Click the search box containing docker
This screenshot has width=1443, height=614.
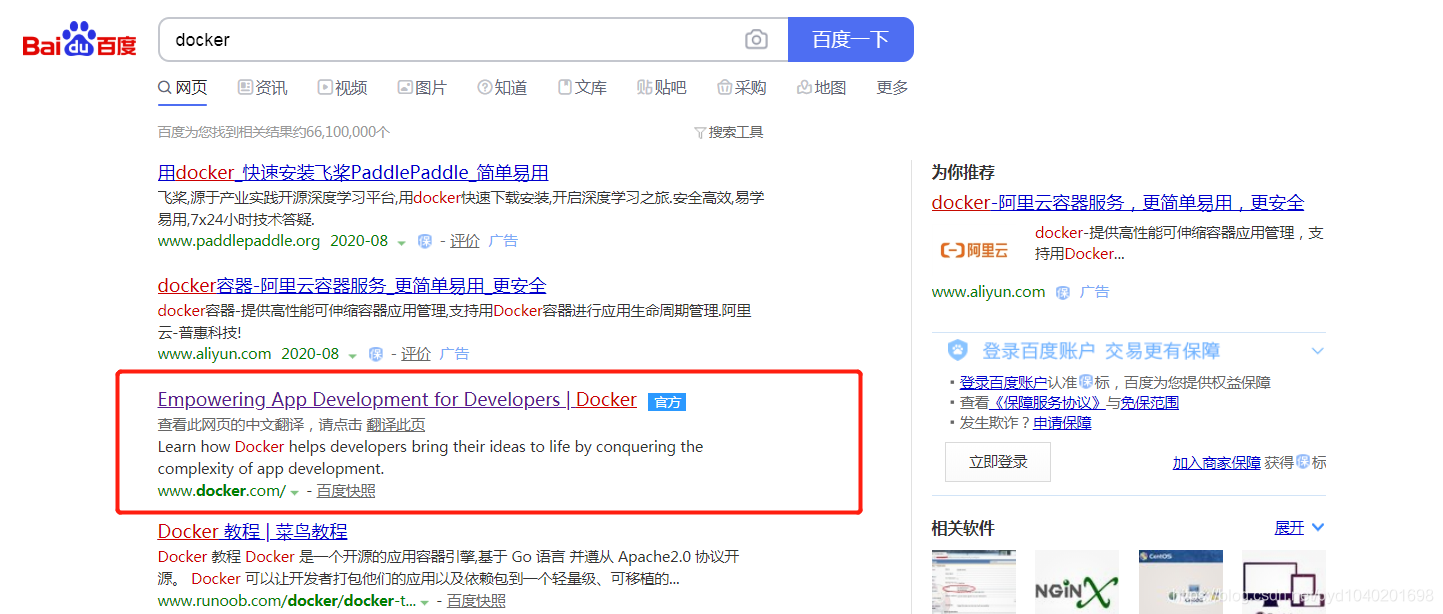point(473,40)
